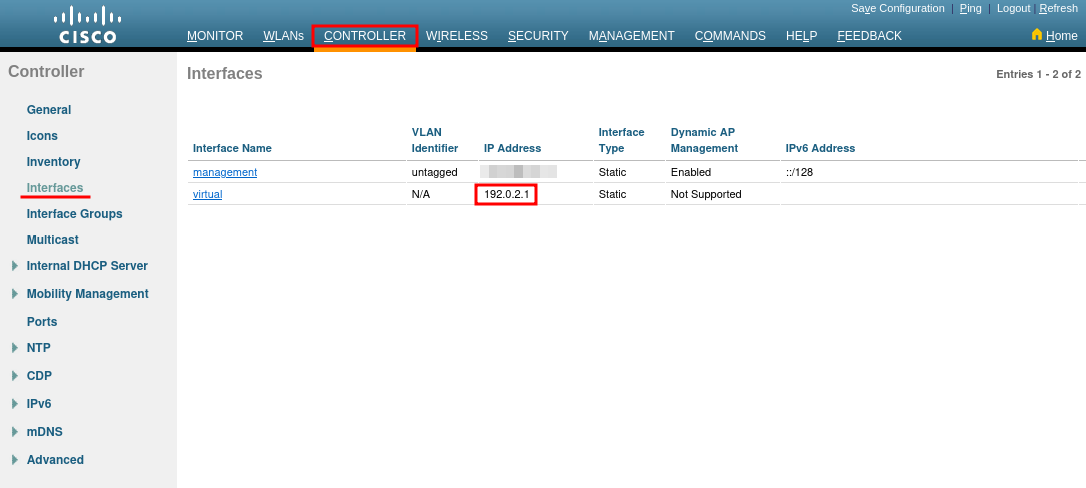The width and height of the screenshot is (1086, 488).
Task: Go to the WIRELESS menu
Action: [457, 36]
